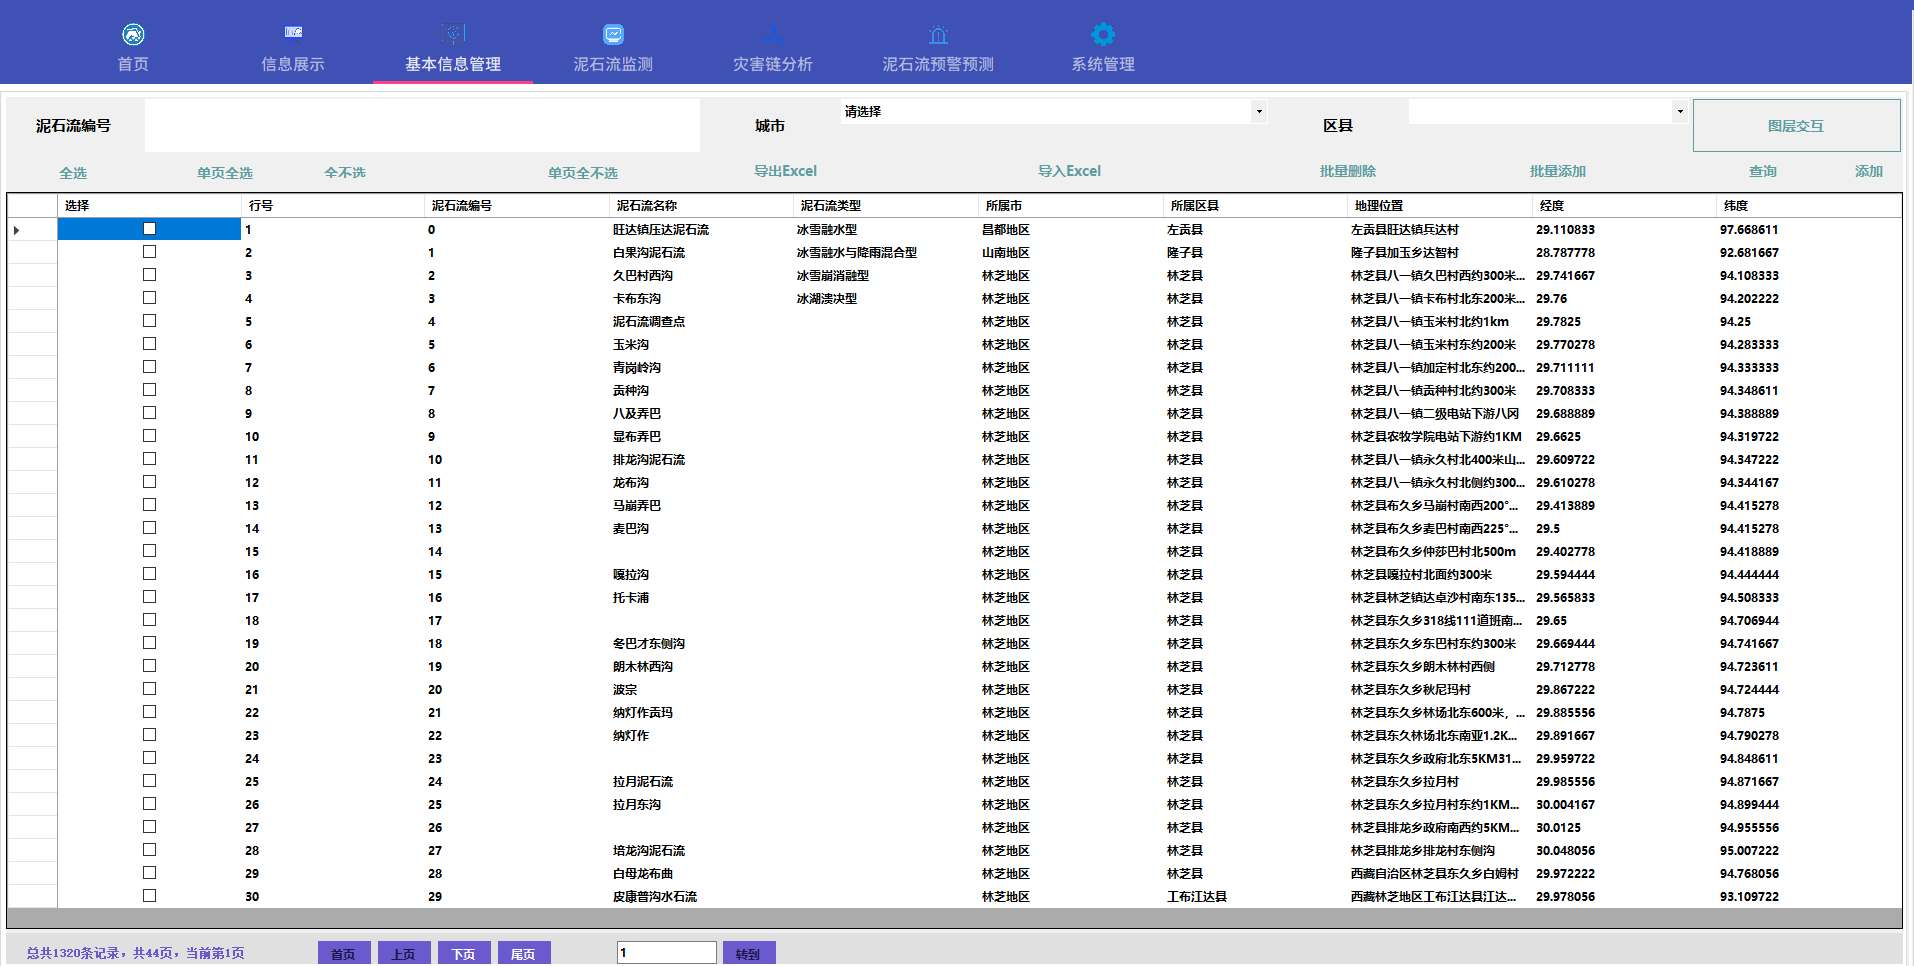Click the 经度 column header
This screenshot has height=966, width=1914.
click(1624, 205)
